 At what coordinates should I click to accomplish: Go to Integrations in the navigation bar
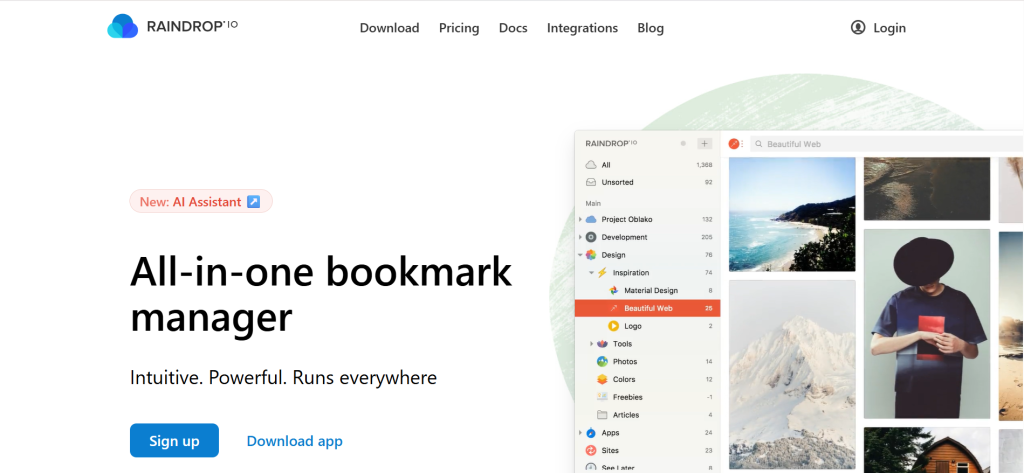point(582,28)
